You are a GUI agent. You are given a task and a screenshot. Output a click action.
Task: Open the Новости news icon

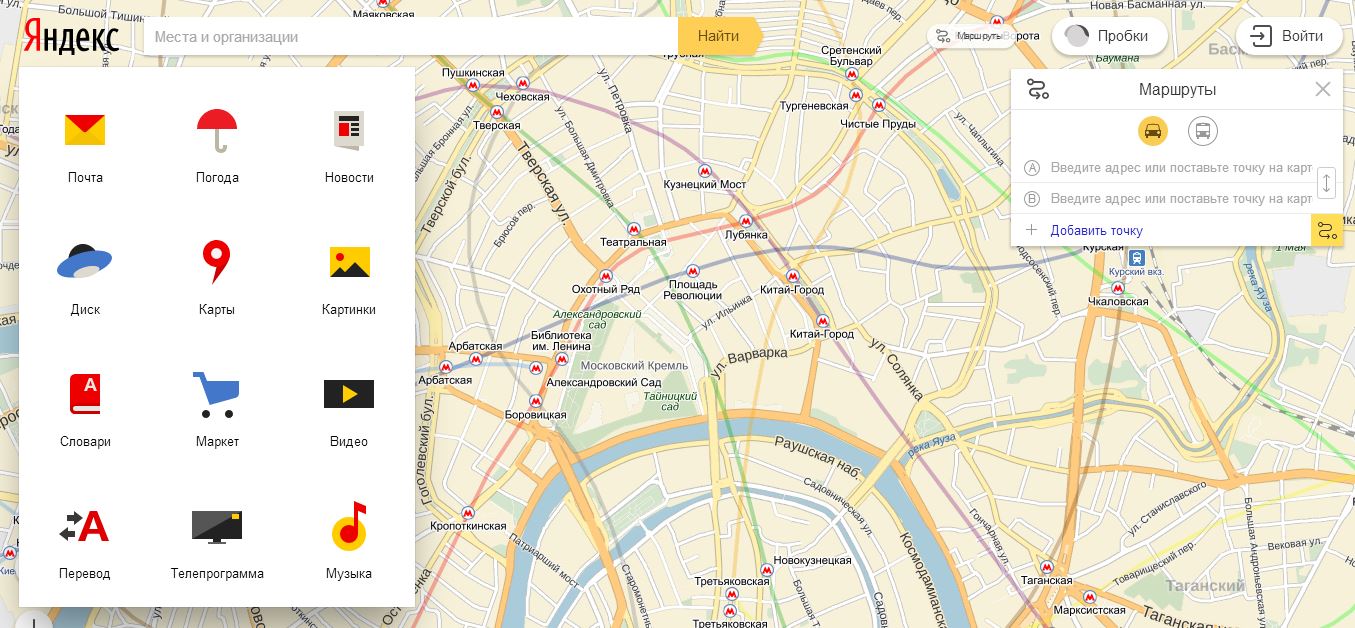coord(349,130)
